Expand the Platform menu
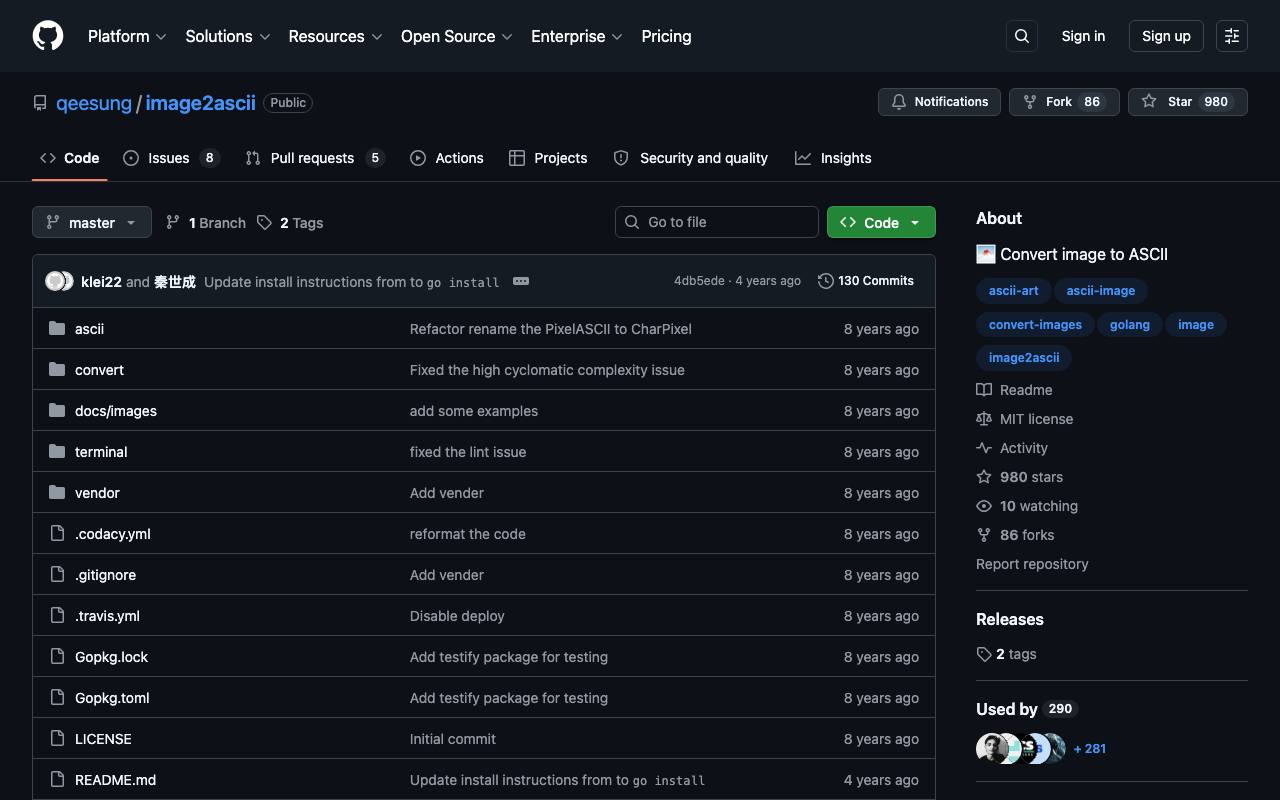Screen dimensions: 1280x800 pyautogui.click(x=127, y=36)
